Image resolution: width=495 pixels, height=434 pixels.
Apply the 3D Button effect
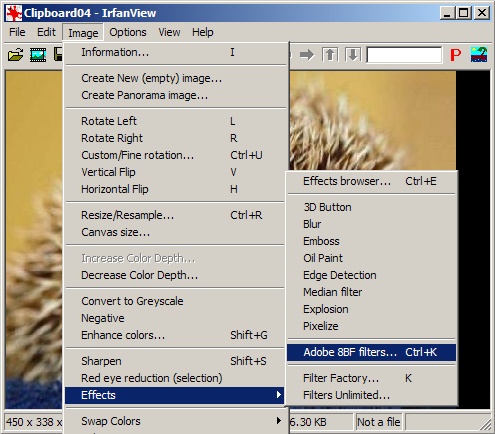pyautogui.click(x=371, y=207)
